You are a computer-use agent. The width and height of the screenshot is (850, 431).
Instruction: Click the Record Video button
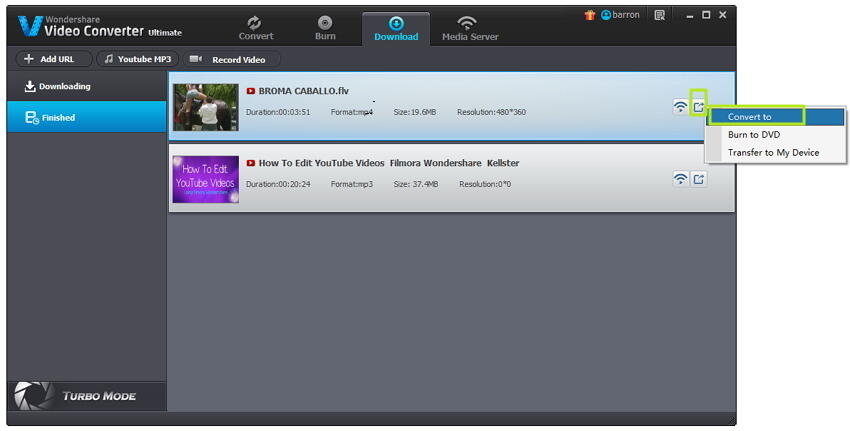(231, 59)
